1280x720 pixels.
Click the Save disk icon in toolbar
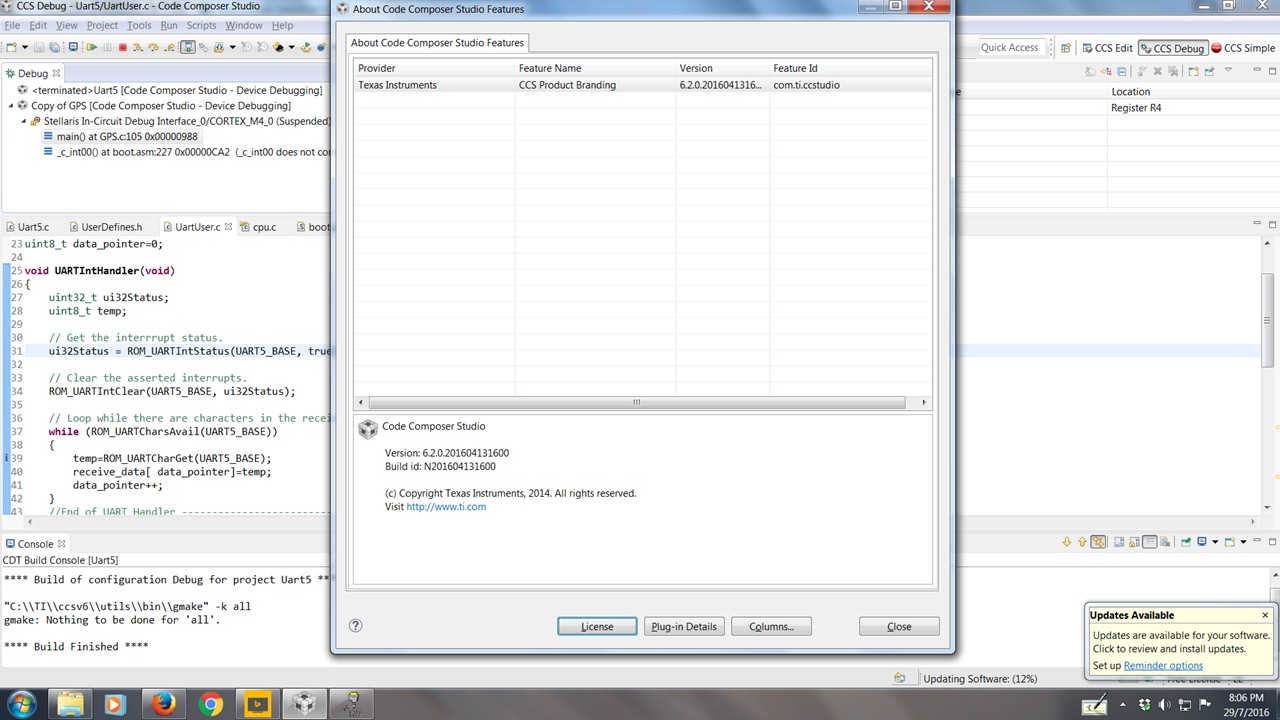click(x=39, y=47)
